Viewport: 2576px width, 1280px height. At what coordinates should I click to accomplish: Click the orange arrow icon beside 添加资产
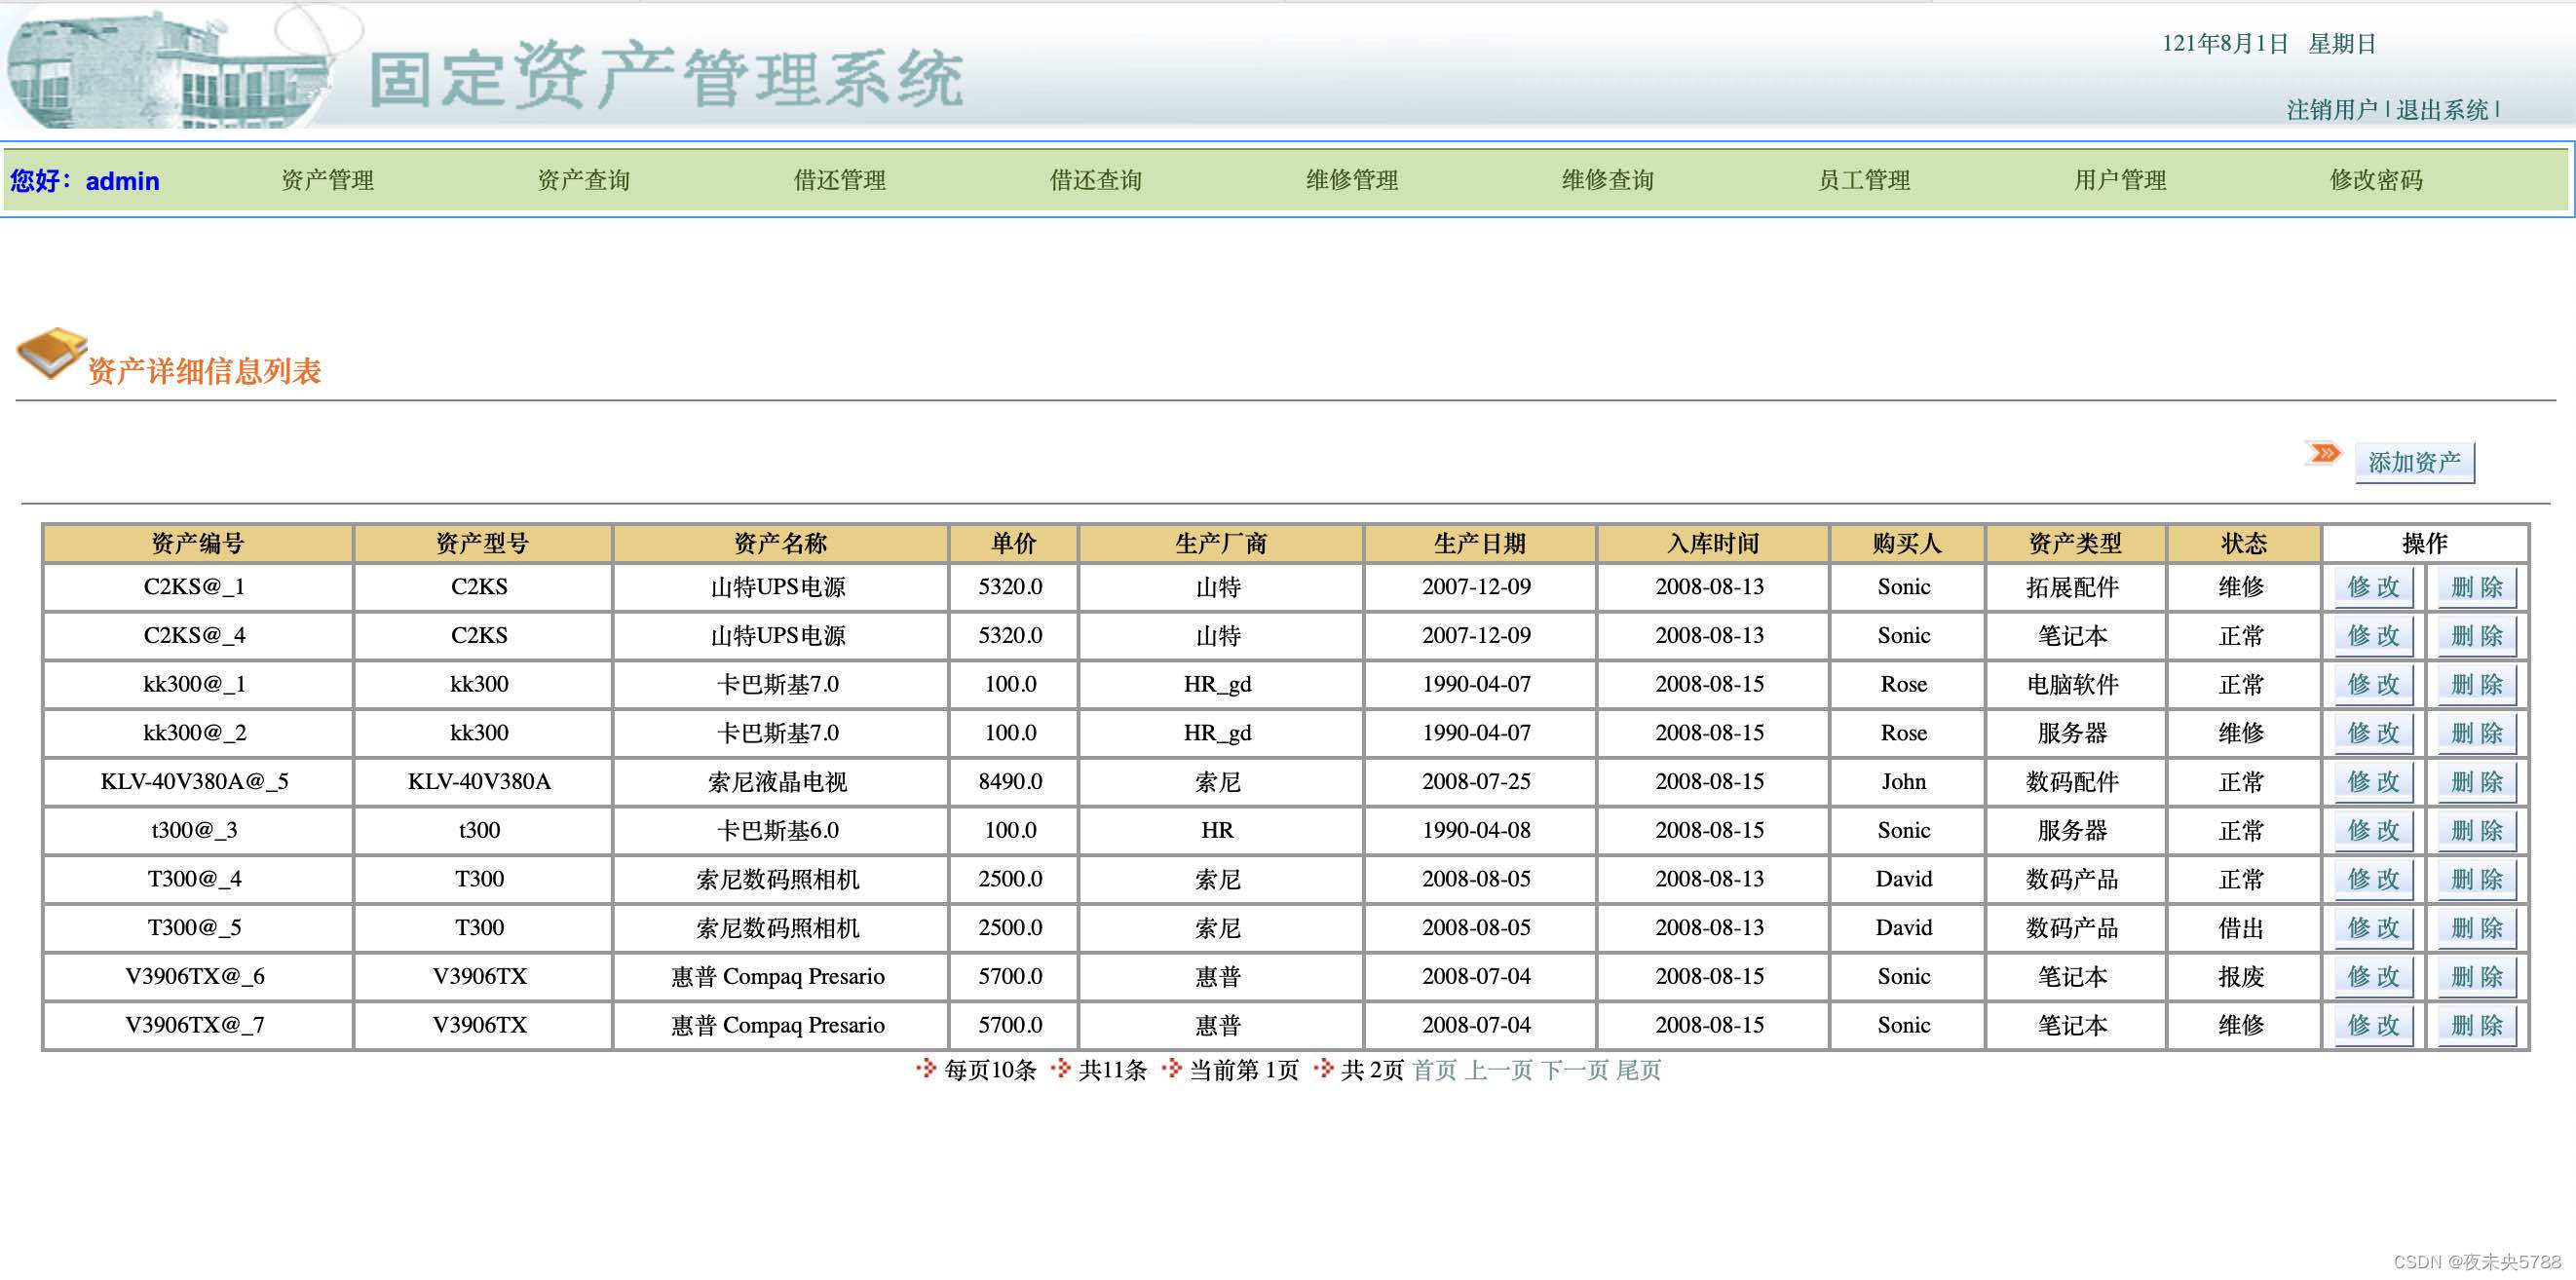point(2324,454)
